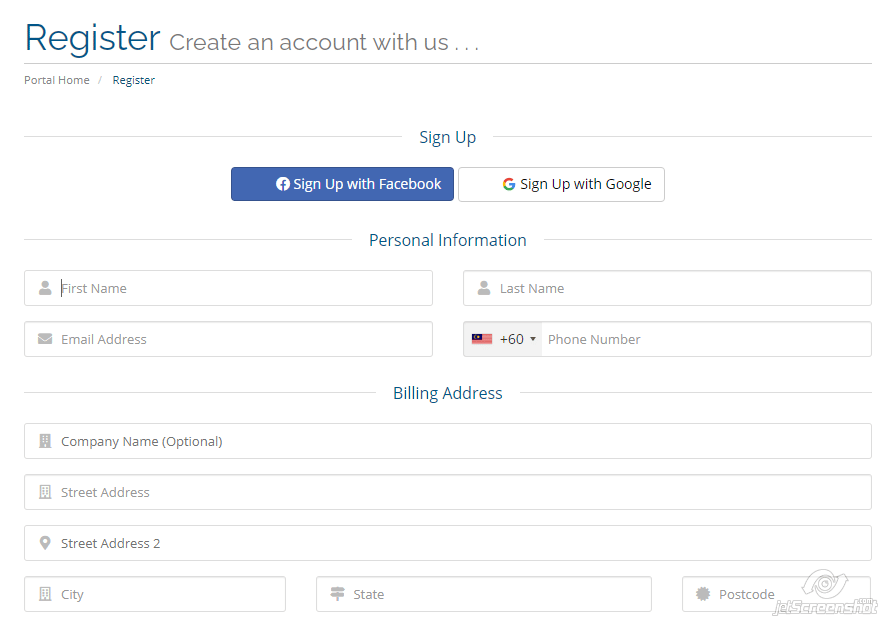Click the Google logo icon
Screen dimensions: 883x621
pos(509,184)
